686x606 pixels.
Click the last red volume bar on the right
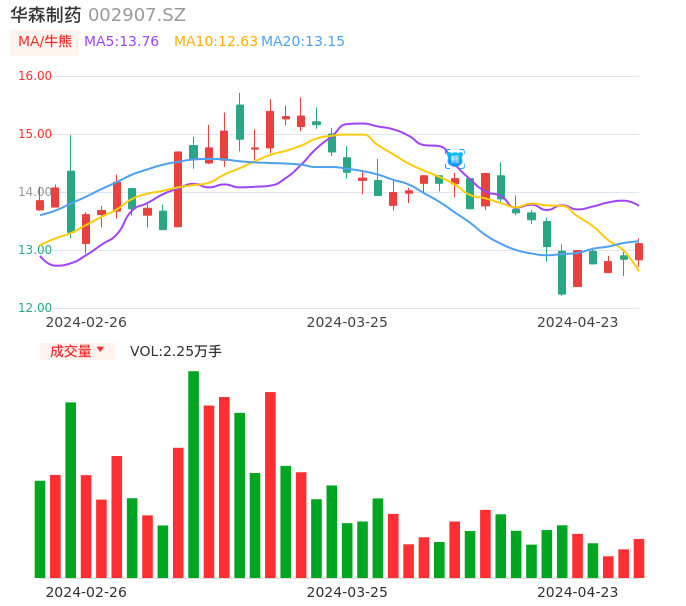(x=639, y=558)
